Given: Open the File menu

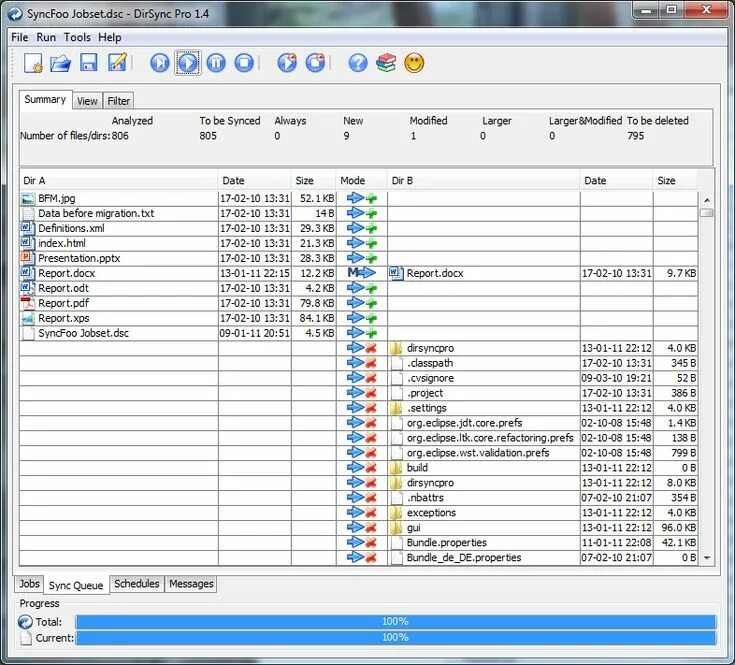Looking at the screenshot, I should point(20,37).
